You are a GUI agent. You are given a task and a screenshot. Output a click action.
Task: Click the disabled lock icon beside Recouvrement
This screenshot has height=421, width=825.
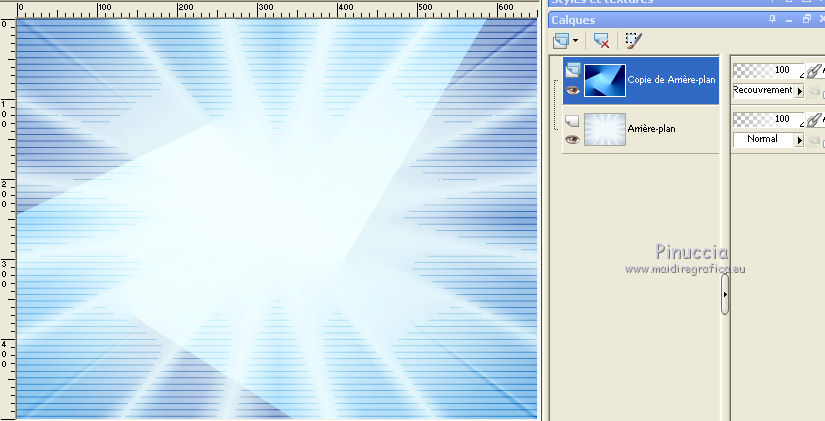pos(814,92)
